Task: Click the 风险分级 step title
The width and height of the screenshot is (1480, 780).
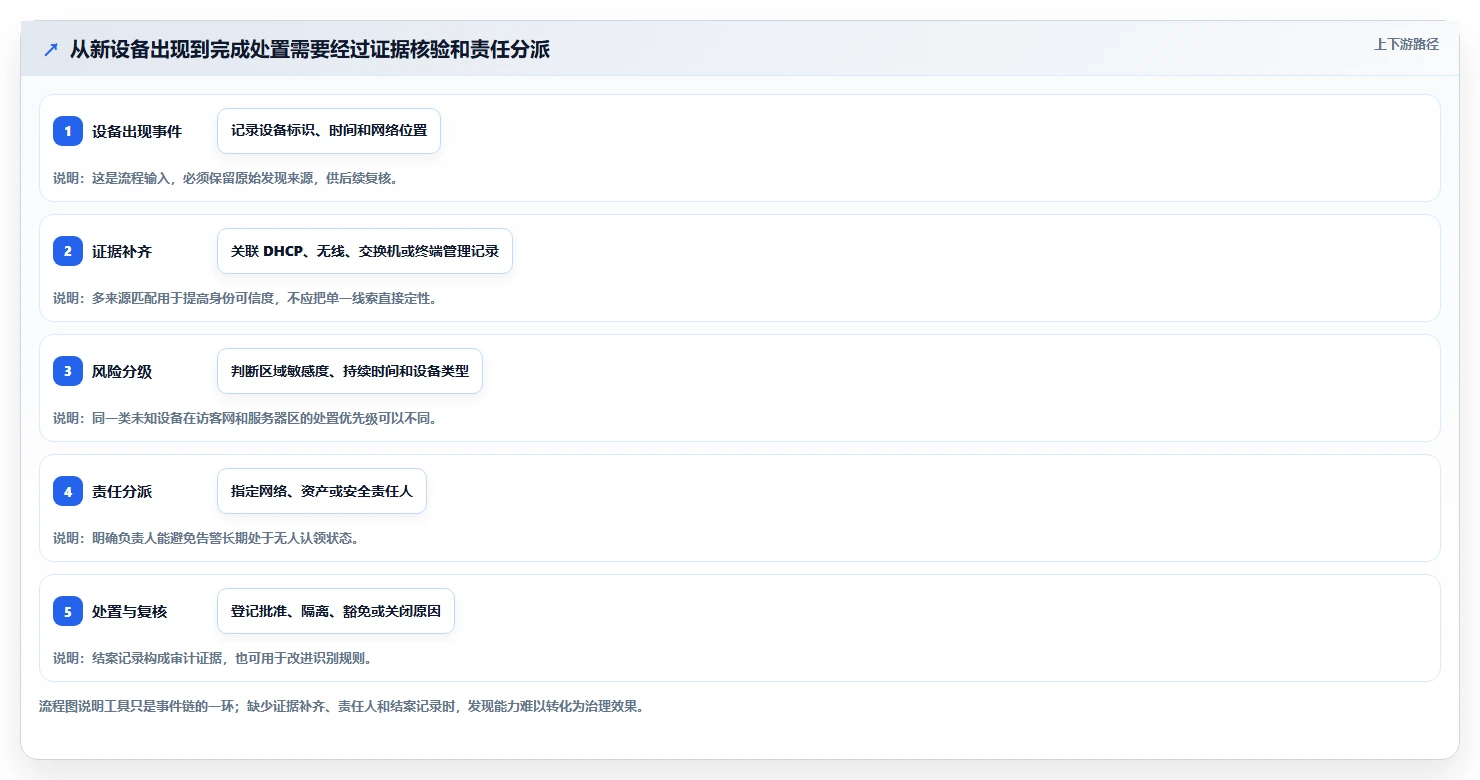Action: [x=122, y=371]
